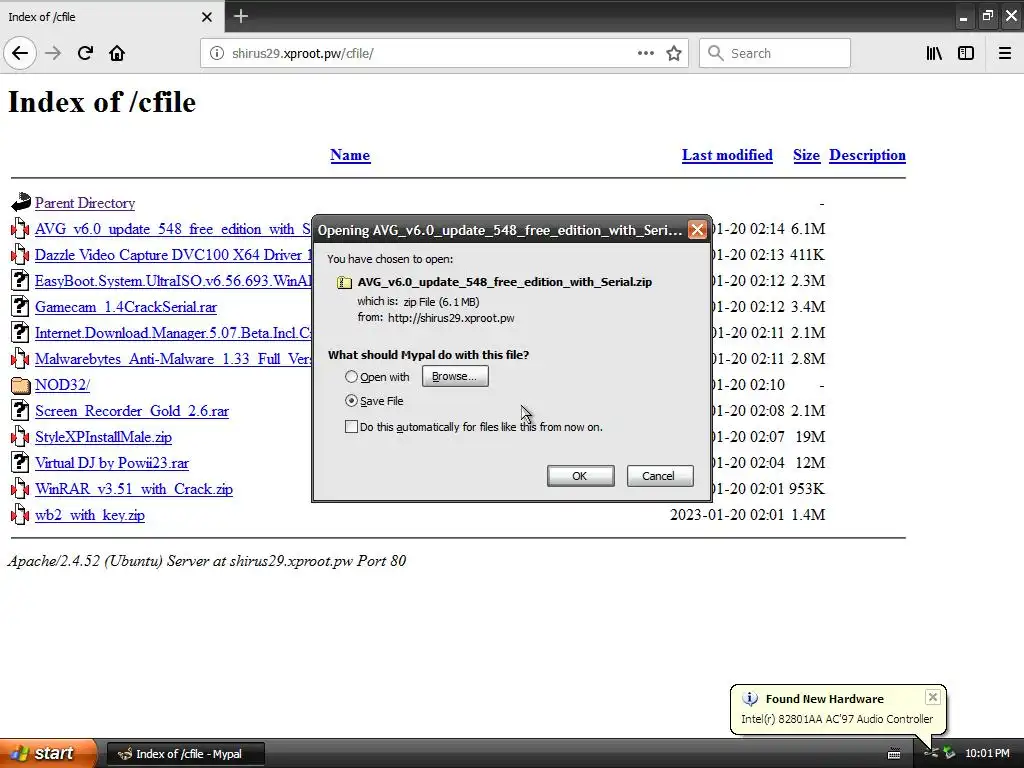Cancel the file download dialog

click(659, 476)
